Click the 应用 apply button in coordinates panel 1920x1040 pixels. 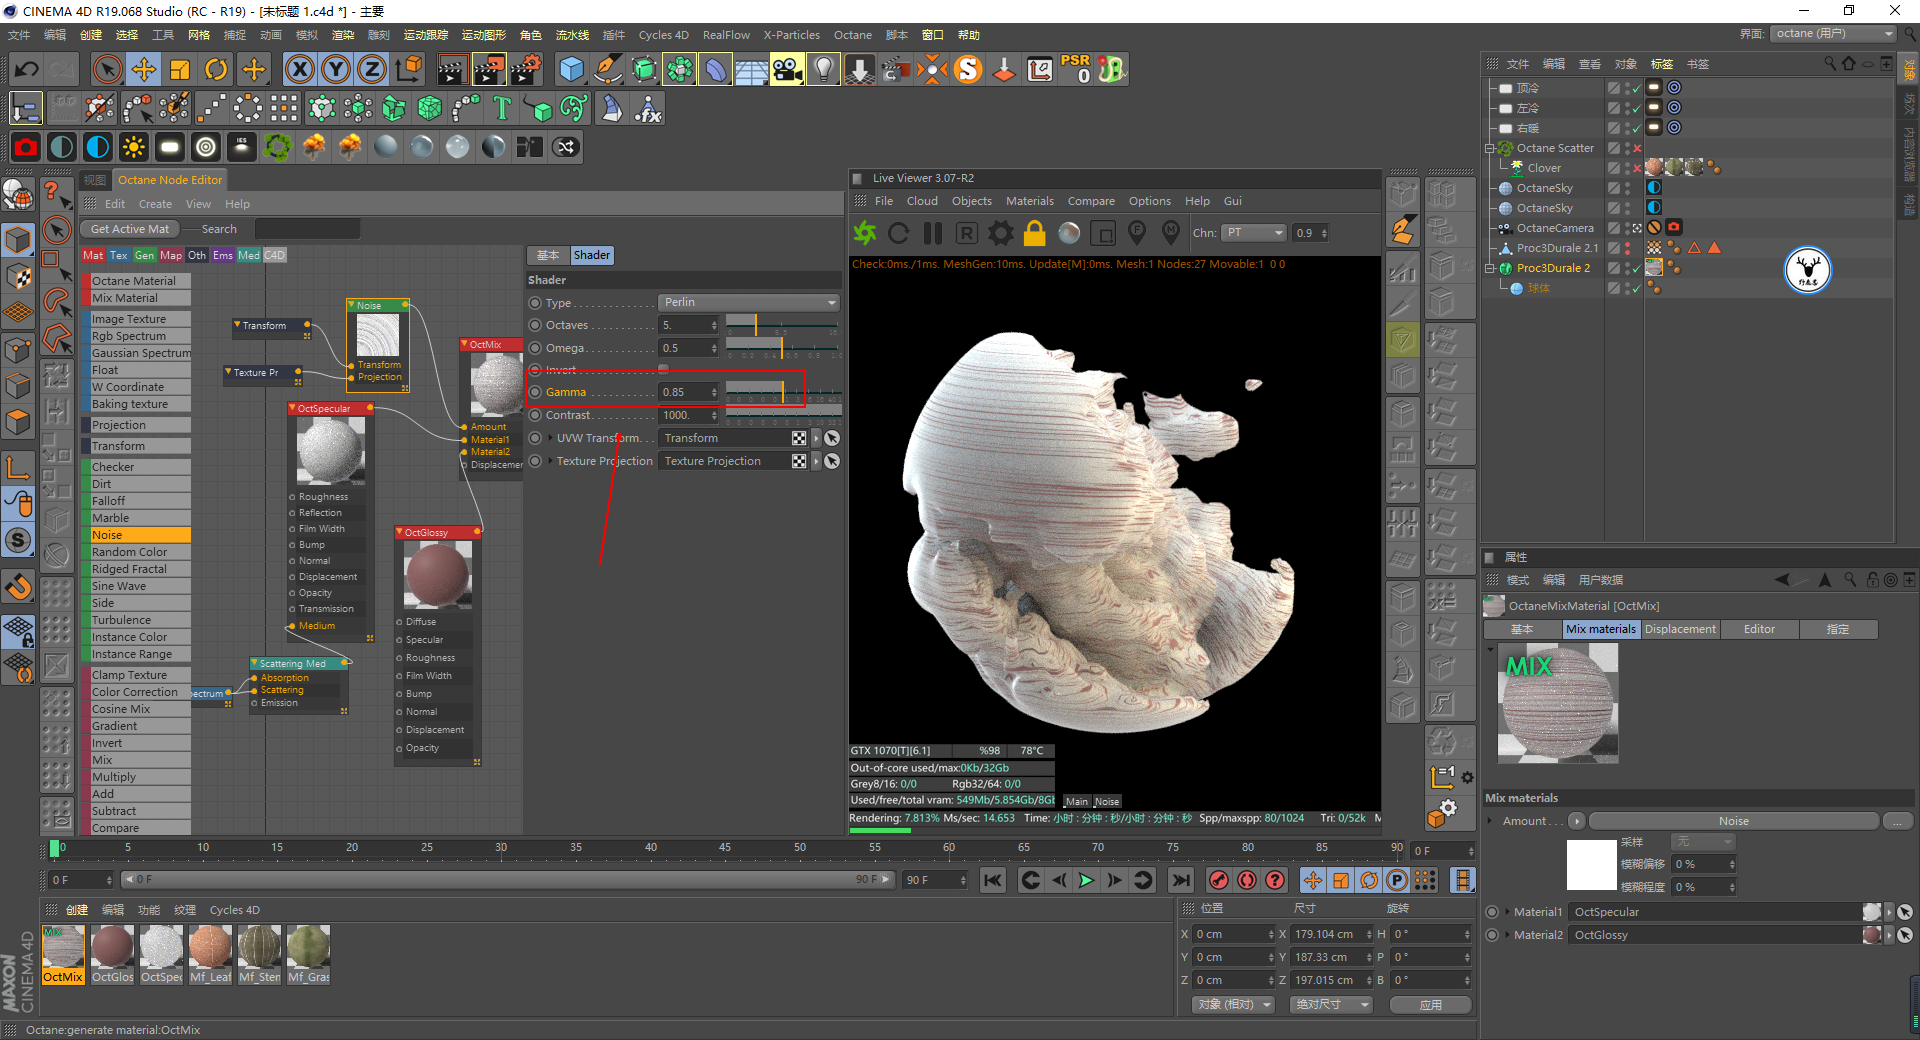tap(1431, 1004)
